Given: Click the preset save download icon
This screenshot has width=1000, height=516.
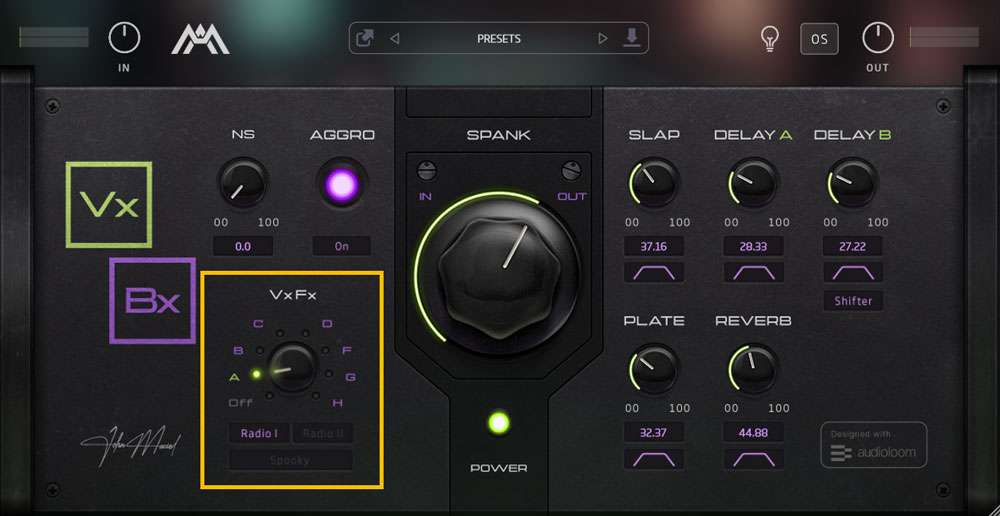Looking at the screenshot, I should coord(631,38).
